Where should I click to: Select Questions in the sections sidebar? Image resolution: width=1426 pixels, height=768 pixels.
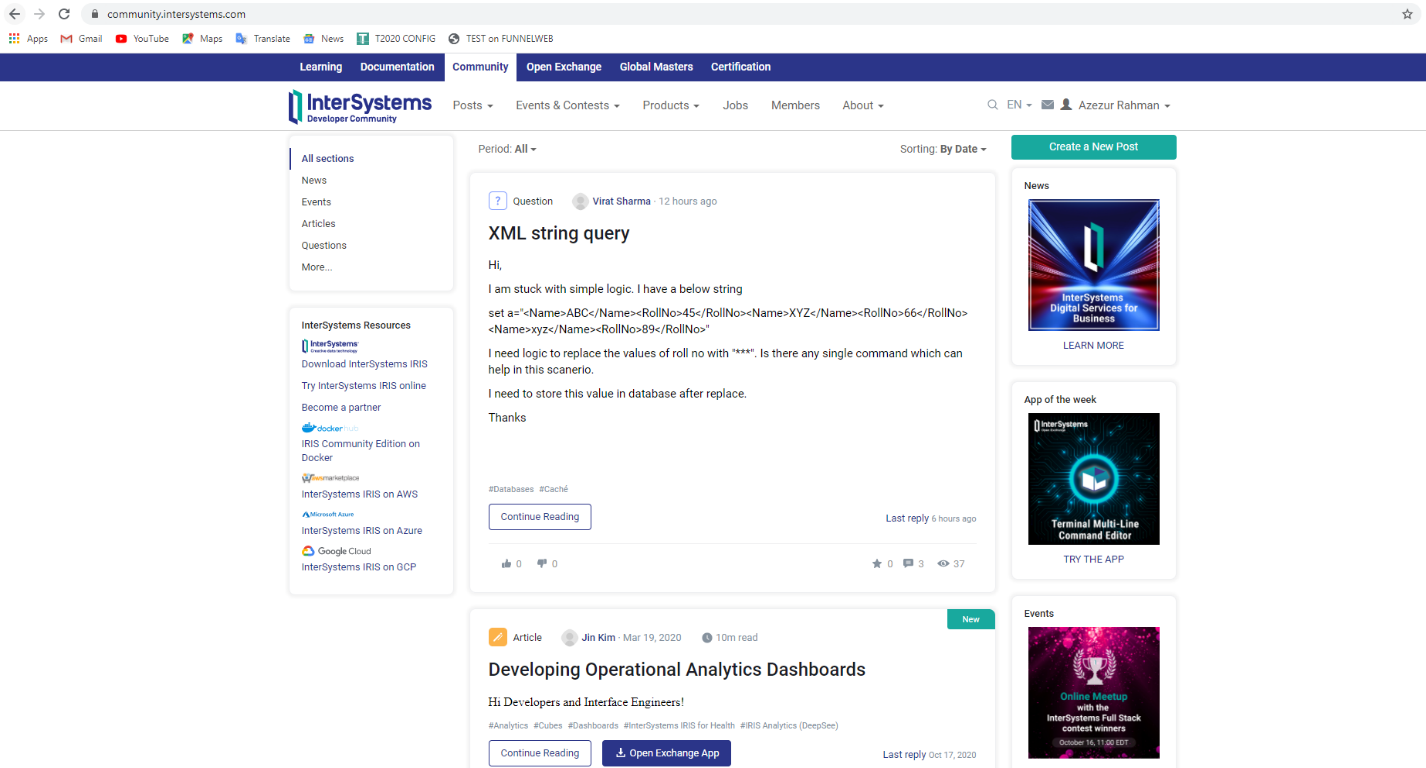324,245
